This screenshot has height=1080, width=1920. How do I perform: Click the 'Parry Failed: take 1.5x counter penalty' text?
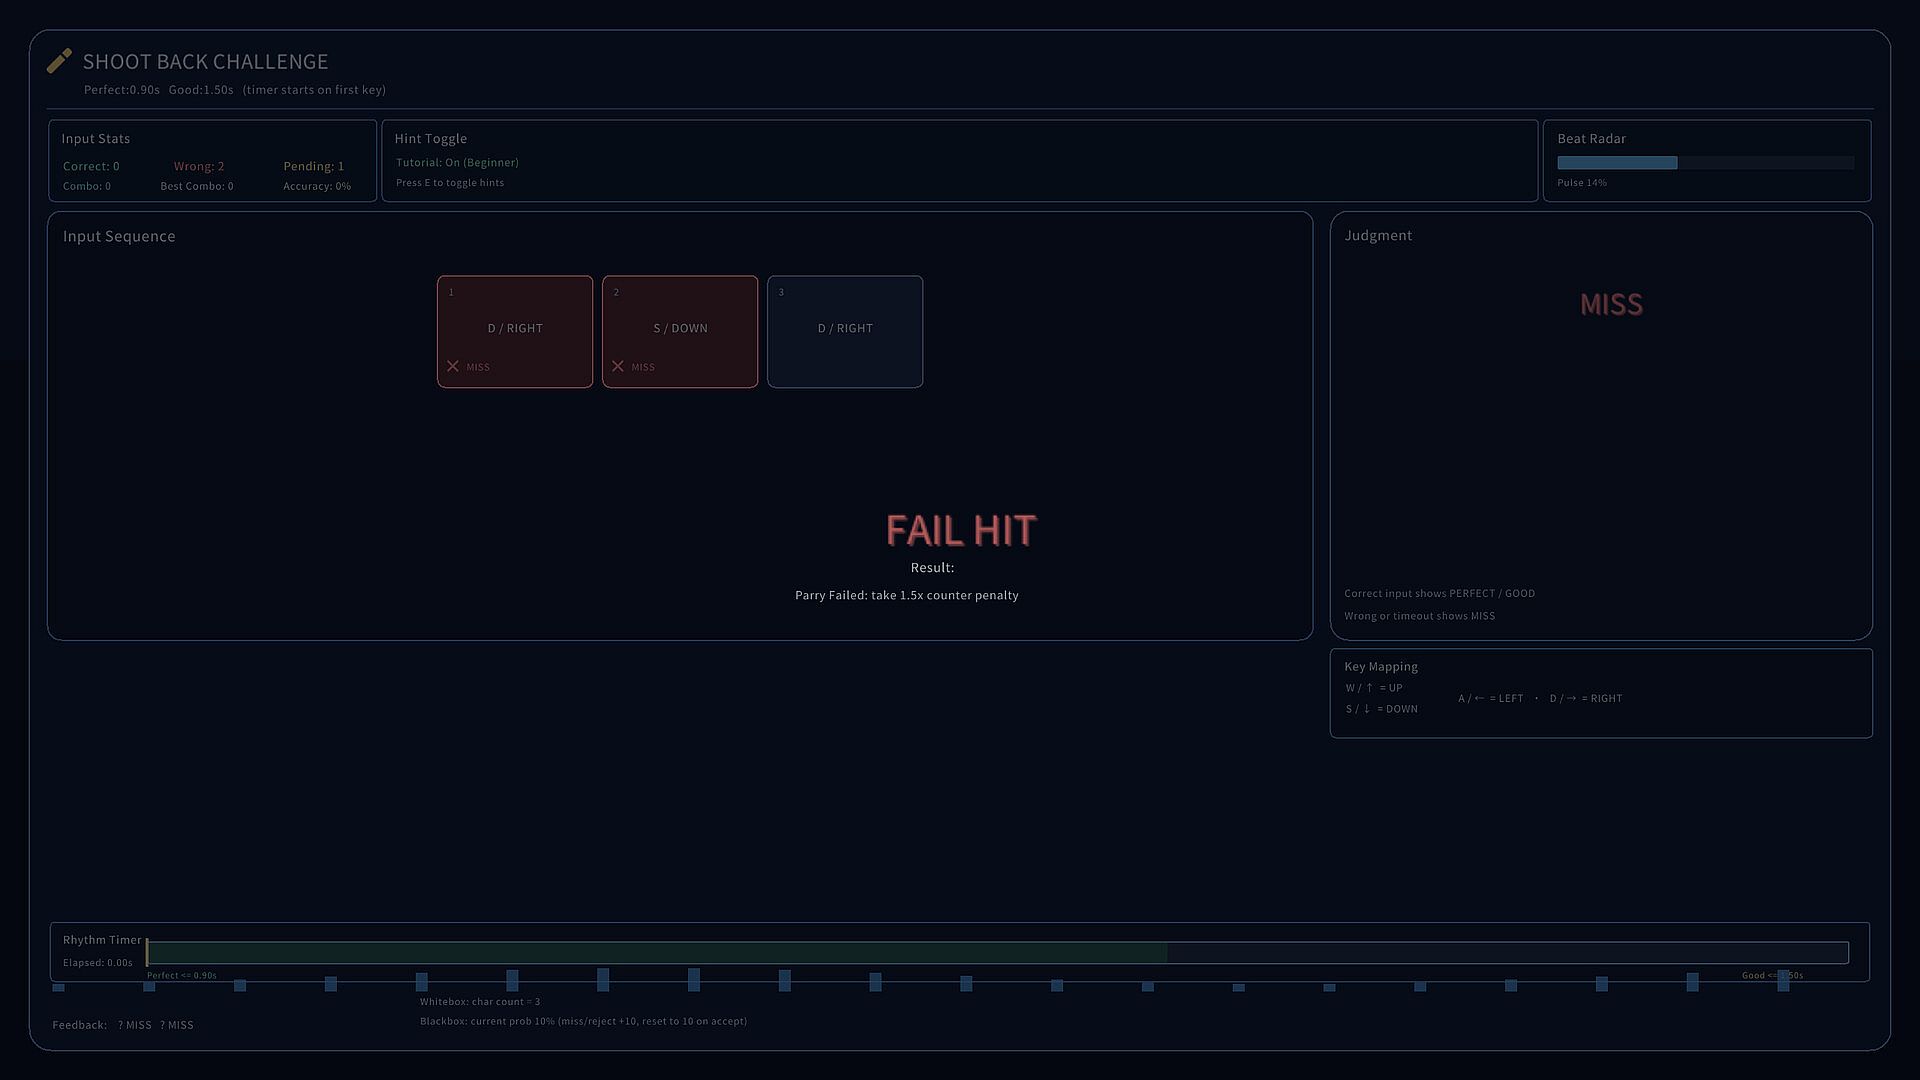coord(907,595)
